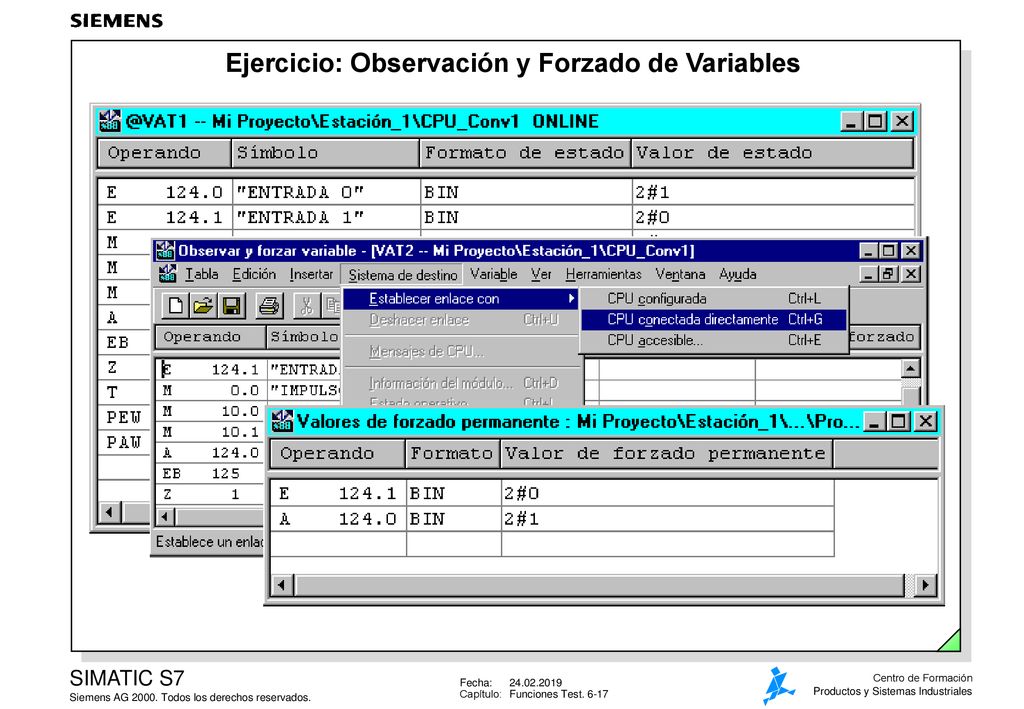This screenshot has height=709, width=1024.
Task: Select PEW operand row in VAT1
Action: [125, 417]
